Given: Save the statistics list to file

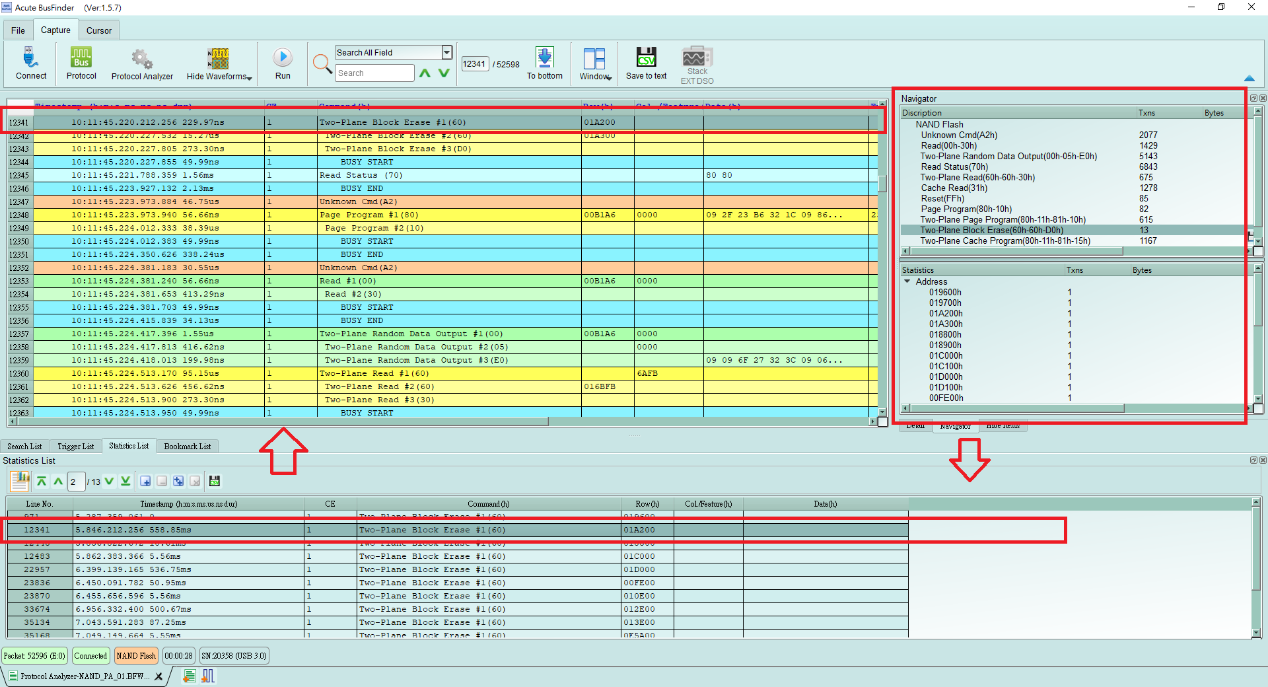Looking at the screenshot, I should [214, 481].
